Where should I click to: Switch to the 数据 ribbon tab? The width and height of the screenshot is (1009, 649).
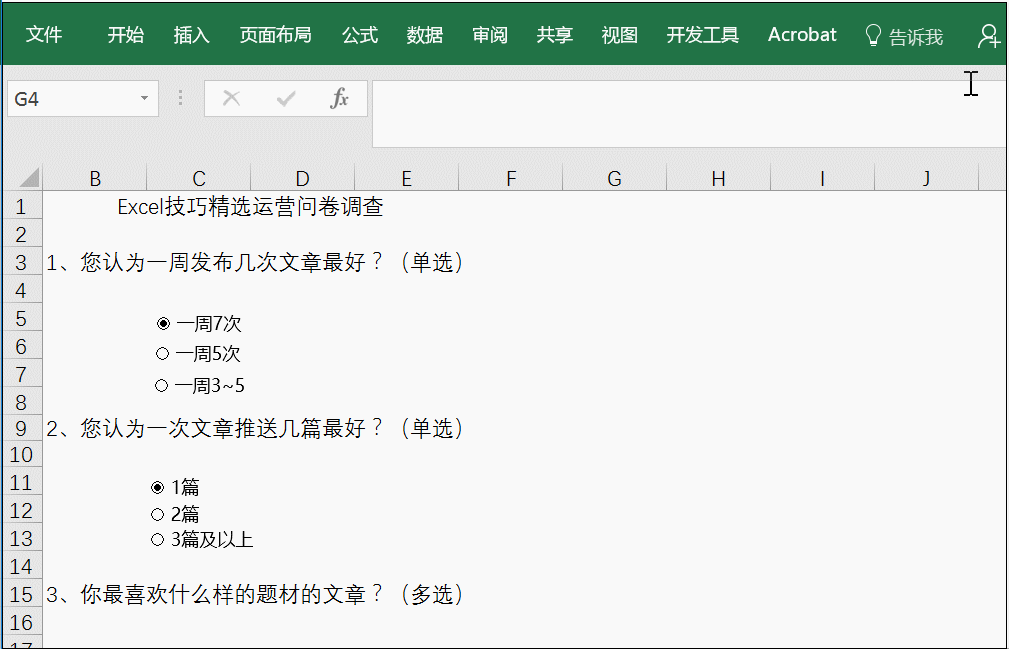(x=425, y=35)
